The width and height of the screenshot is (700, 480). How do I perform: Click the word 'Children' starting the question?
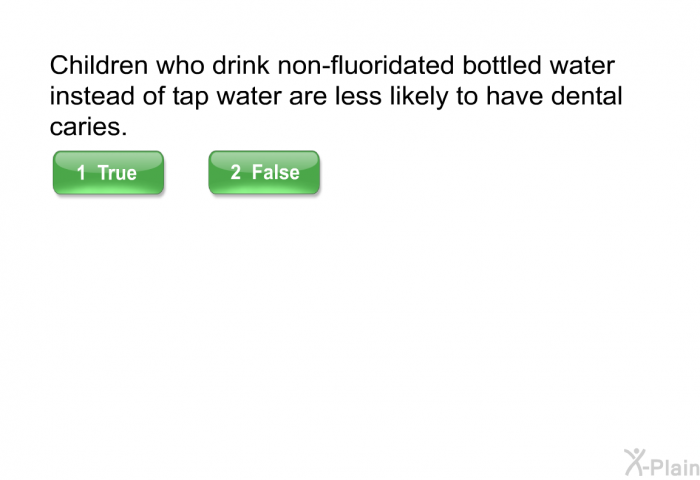(99, 65)
